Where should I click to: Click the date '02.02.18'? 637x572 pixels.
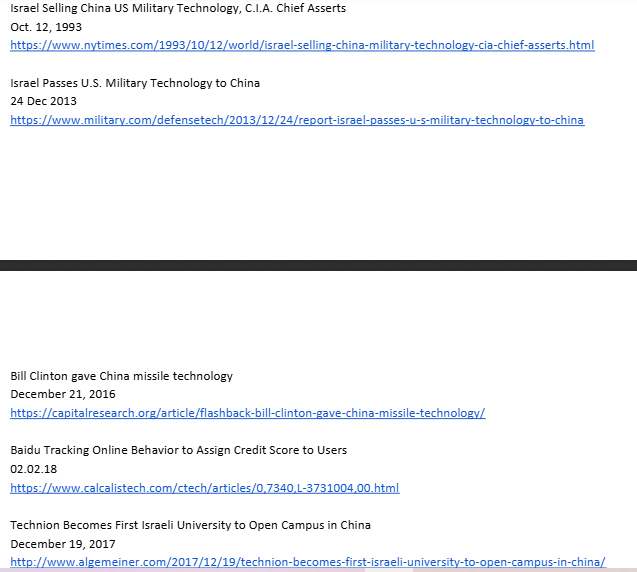(x=34, y=469)
